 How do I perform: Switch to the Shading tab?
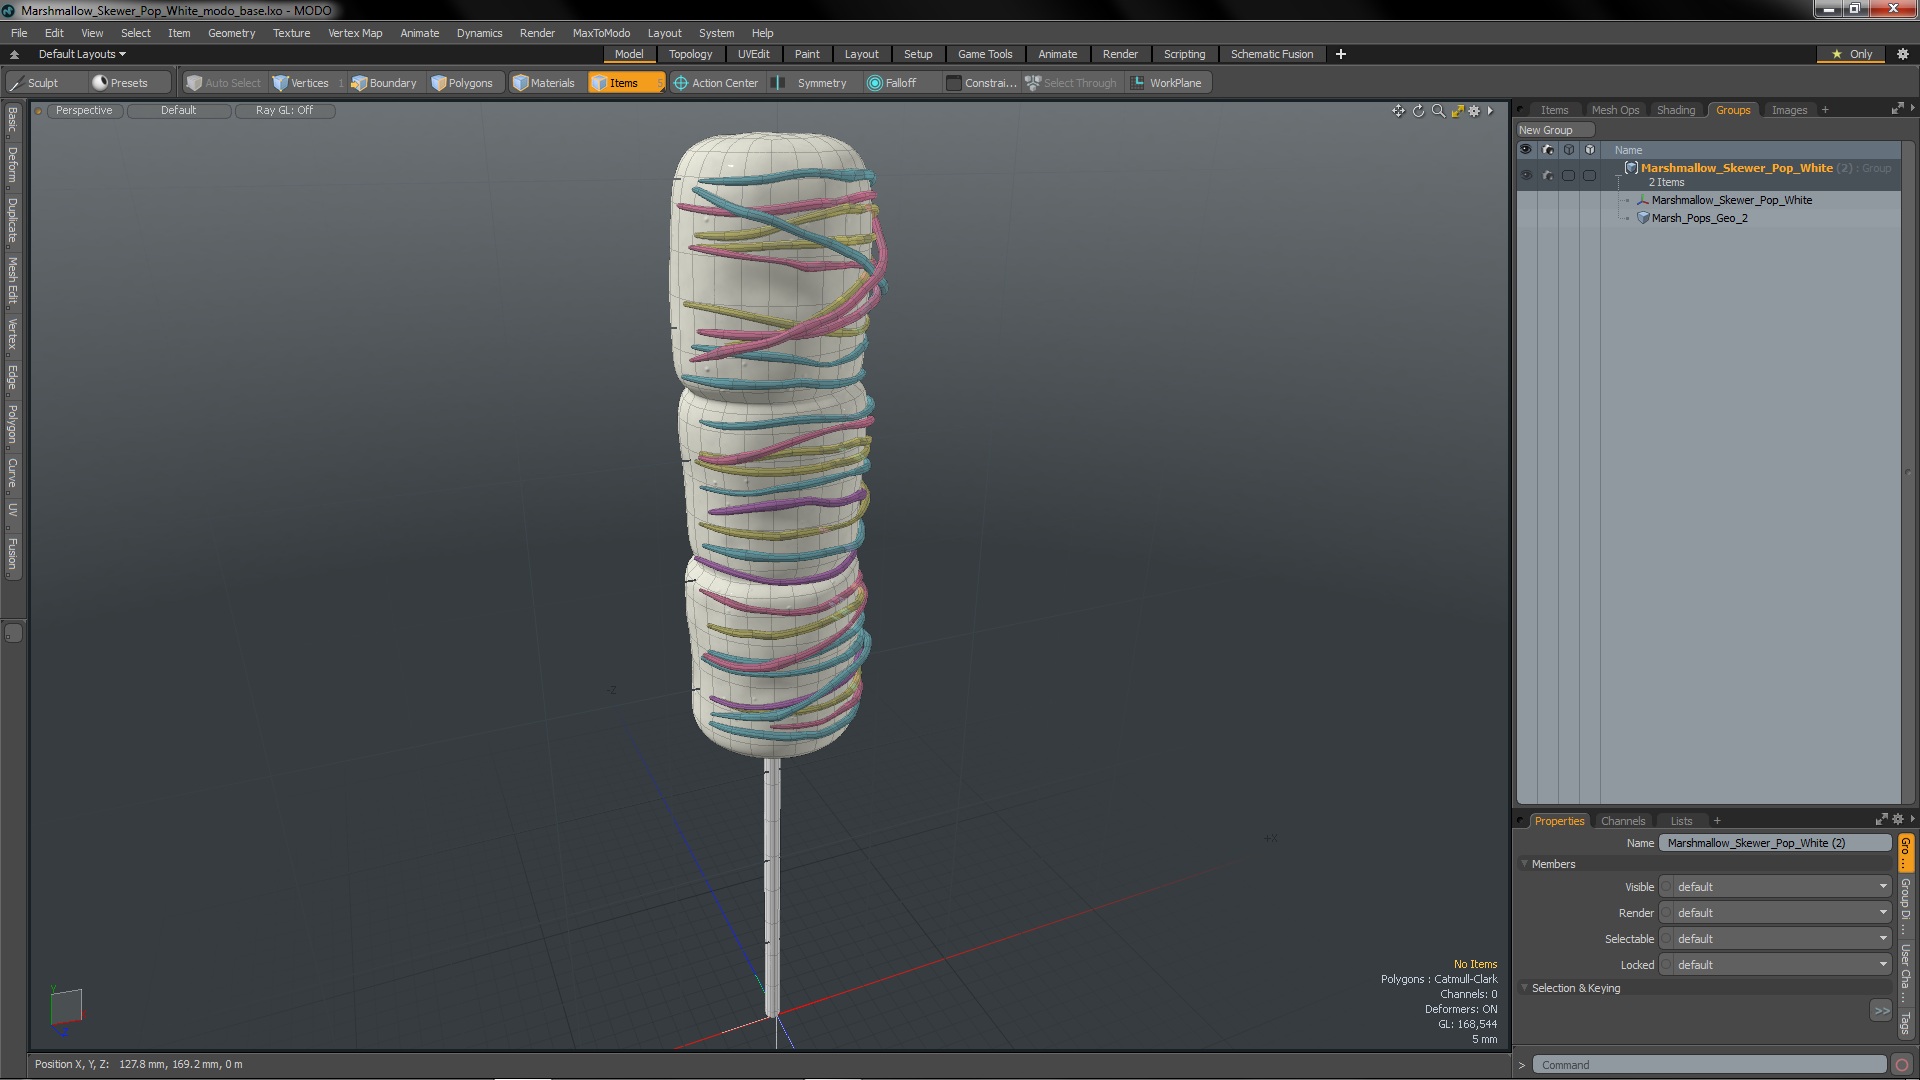pyautogui.click(x=1675, y=110)
